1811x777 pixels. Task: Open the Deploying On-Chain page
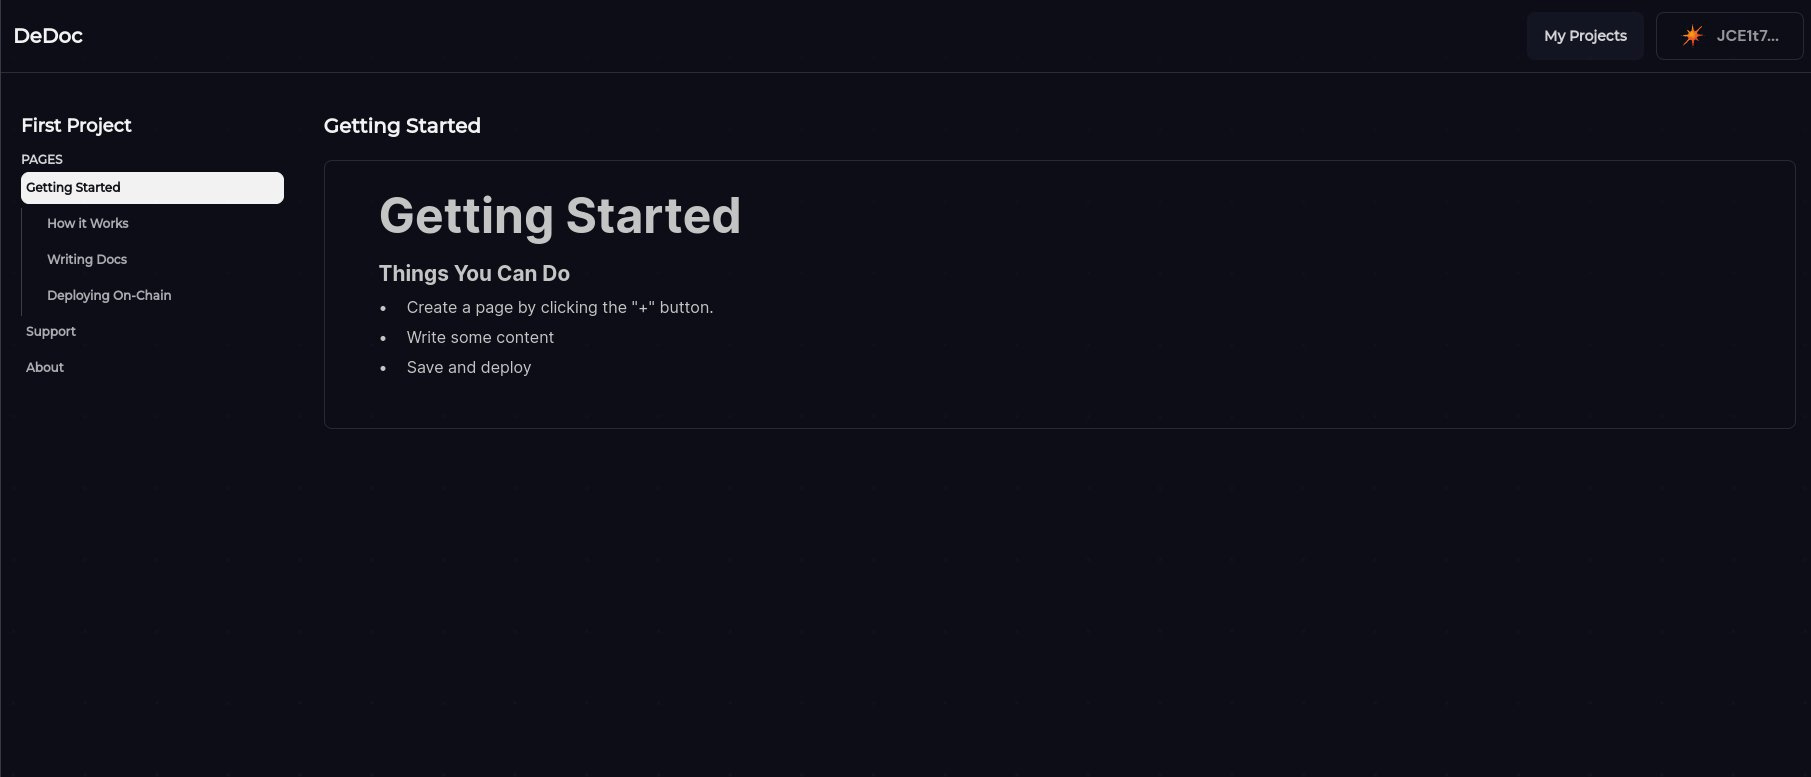click(x=109, y=296)
